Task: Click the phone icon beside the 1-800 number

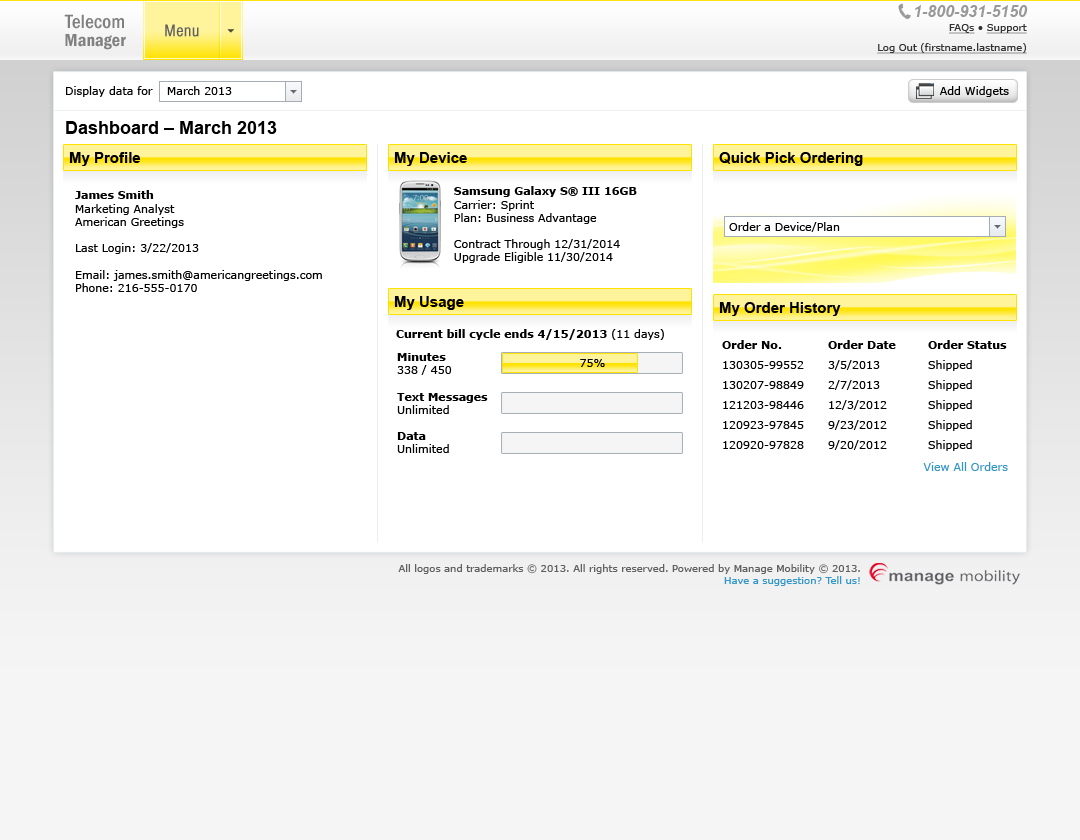Action: [904, 12]
